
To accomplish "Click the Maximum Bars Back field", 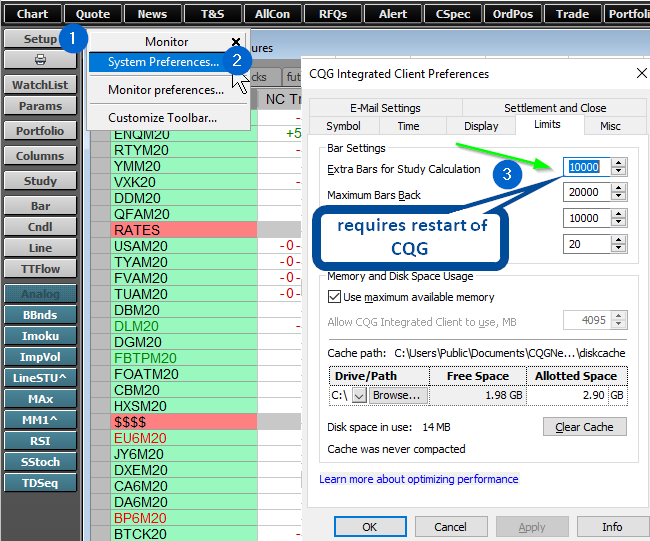I will pos(587,192).
